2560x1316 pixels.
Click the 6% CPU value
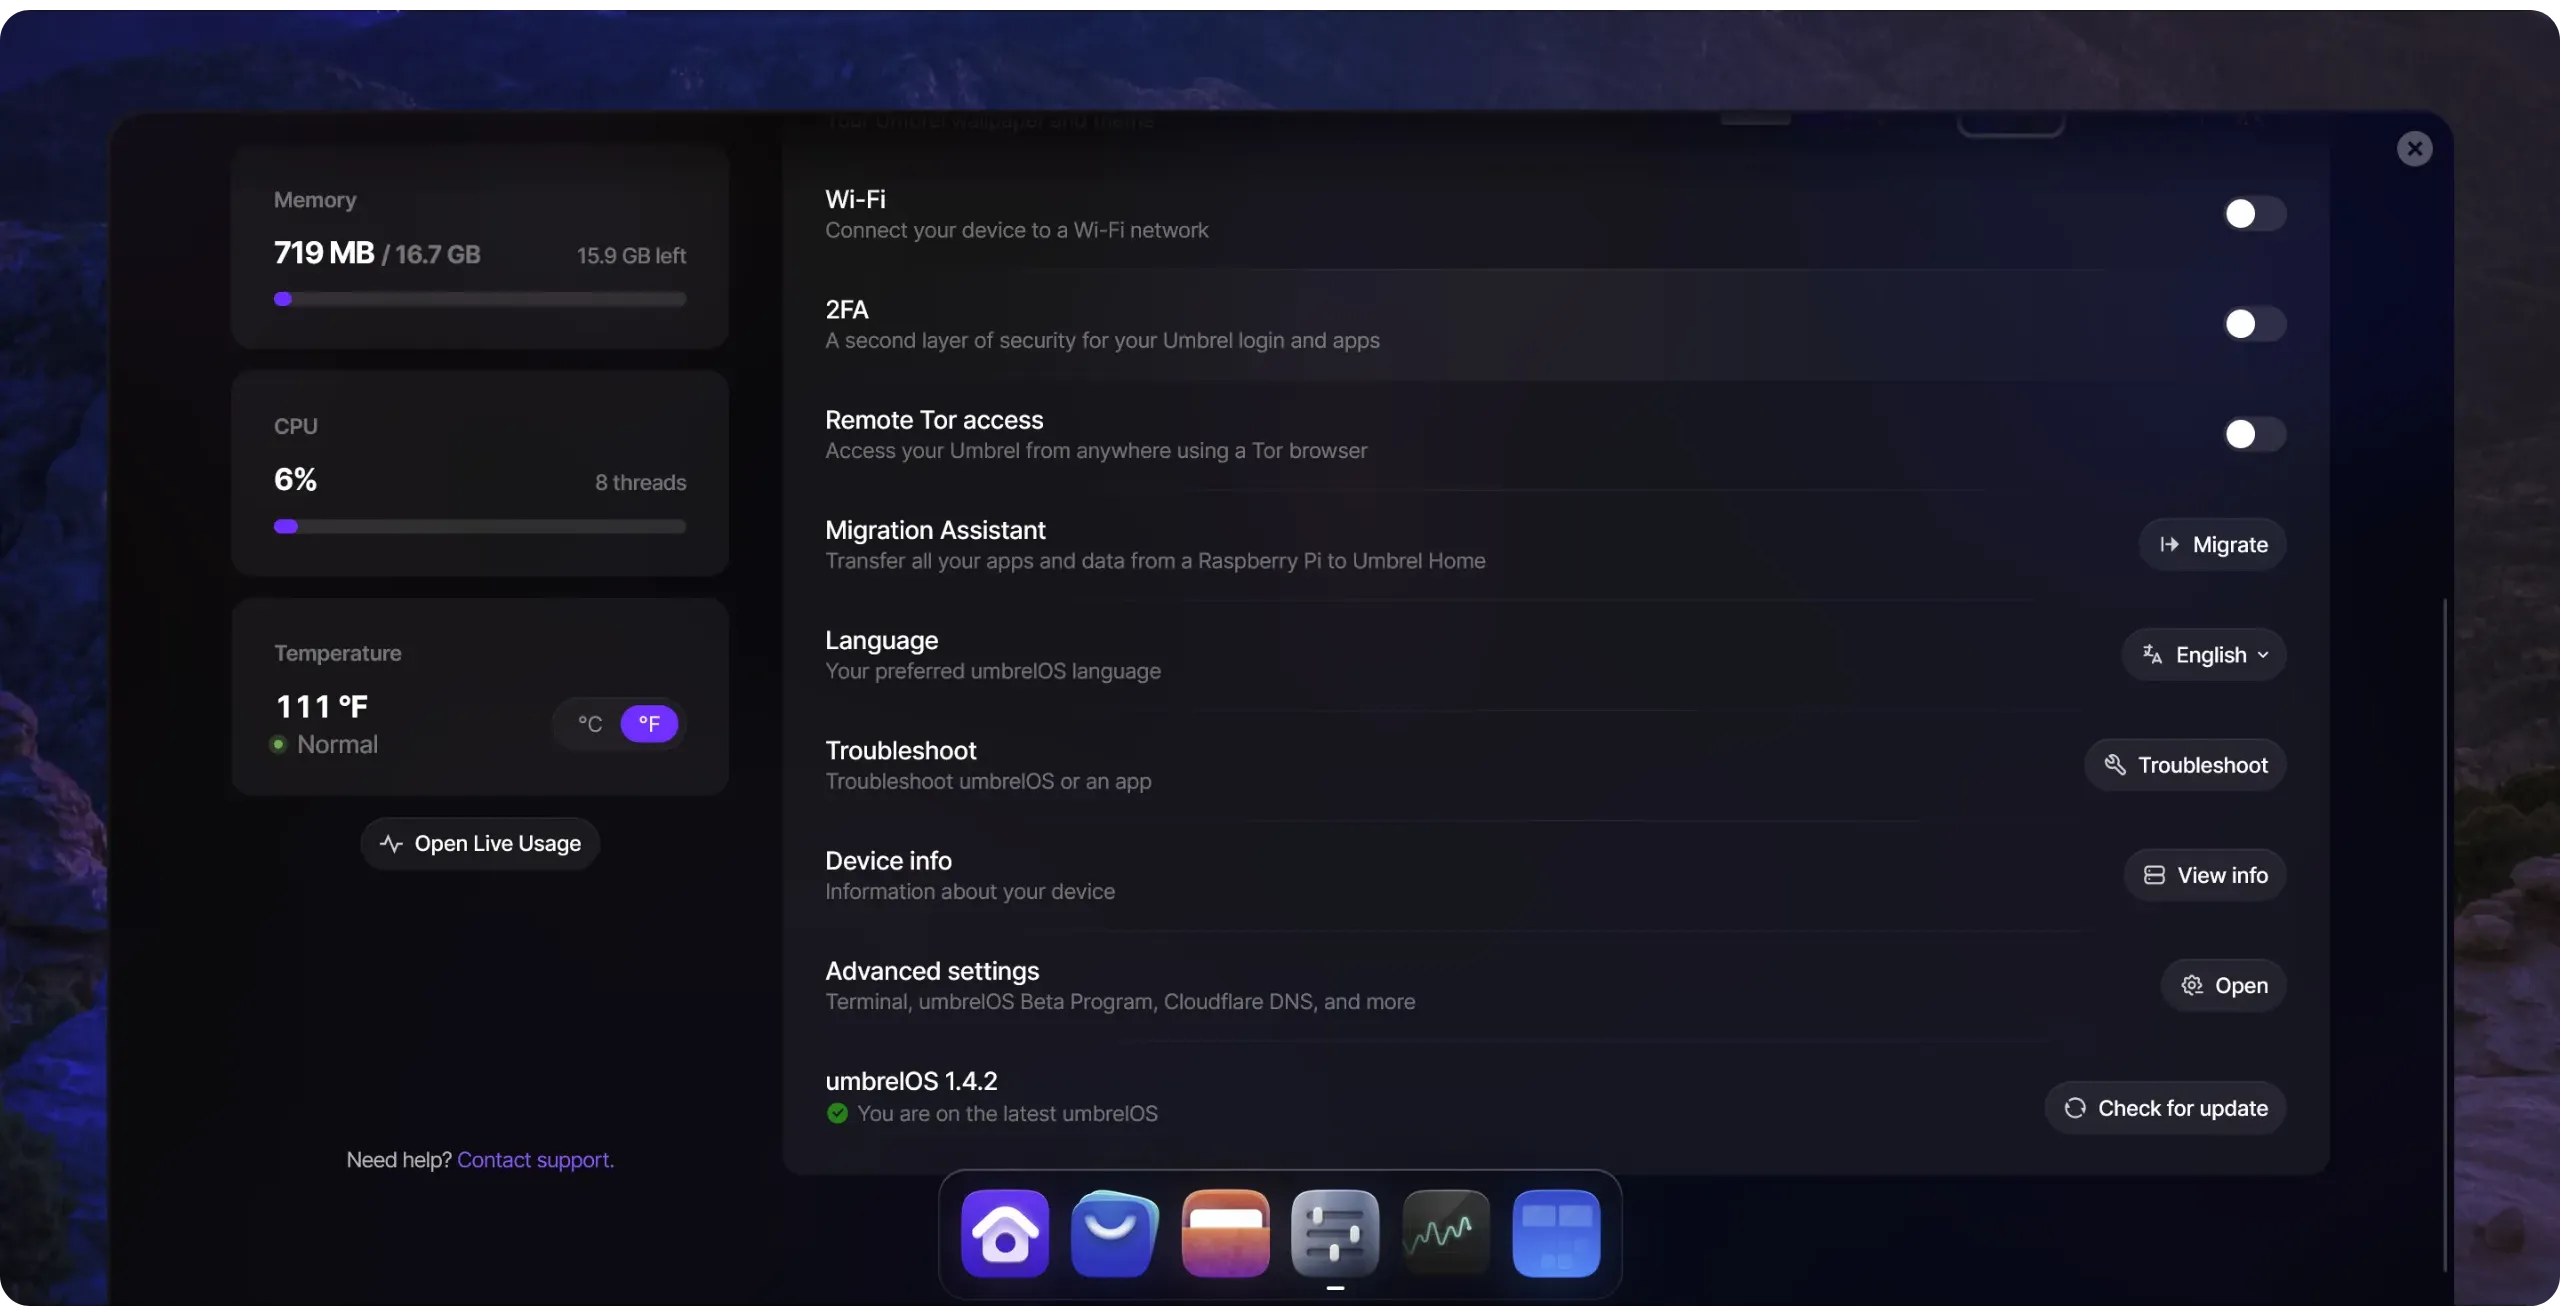pos(295,480)
